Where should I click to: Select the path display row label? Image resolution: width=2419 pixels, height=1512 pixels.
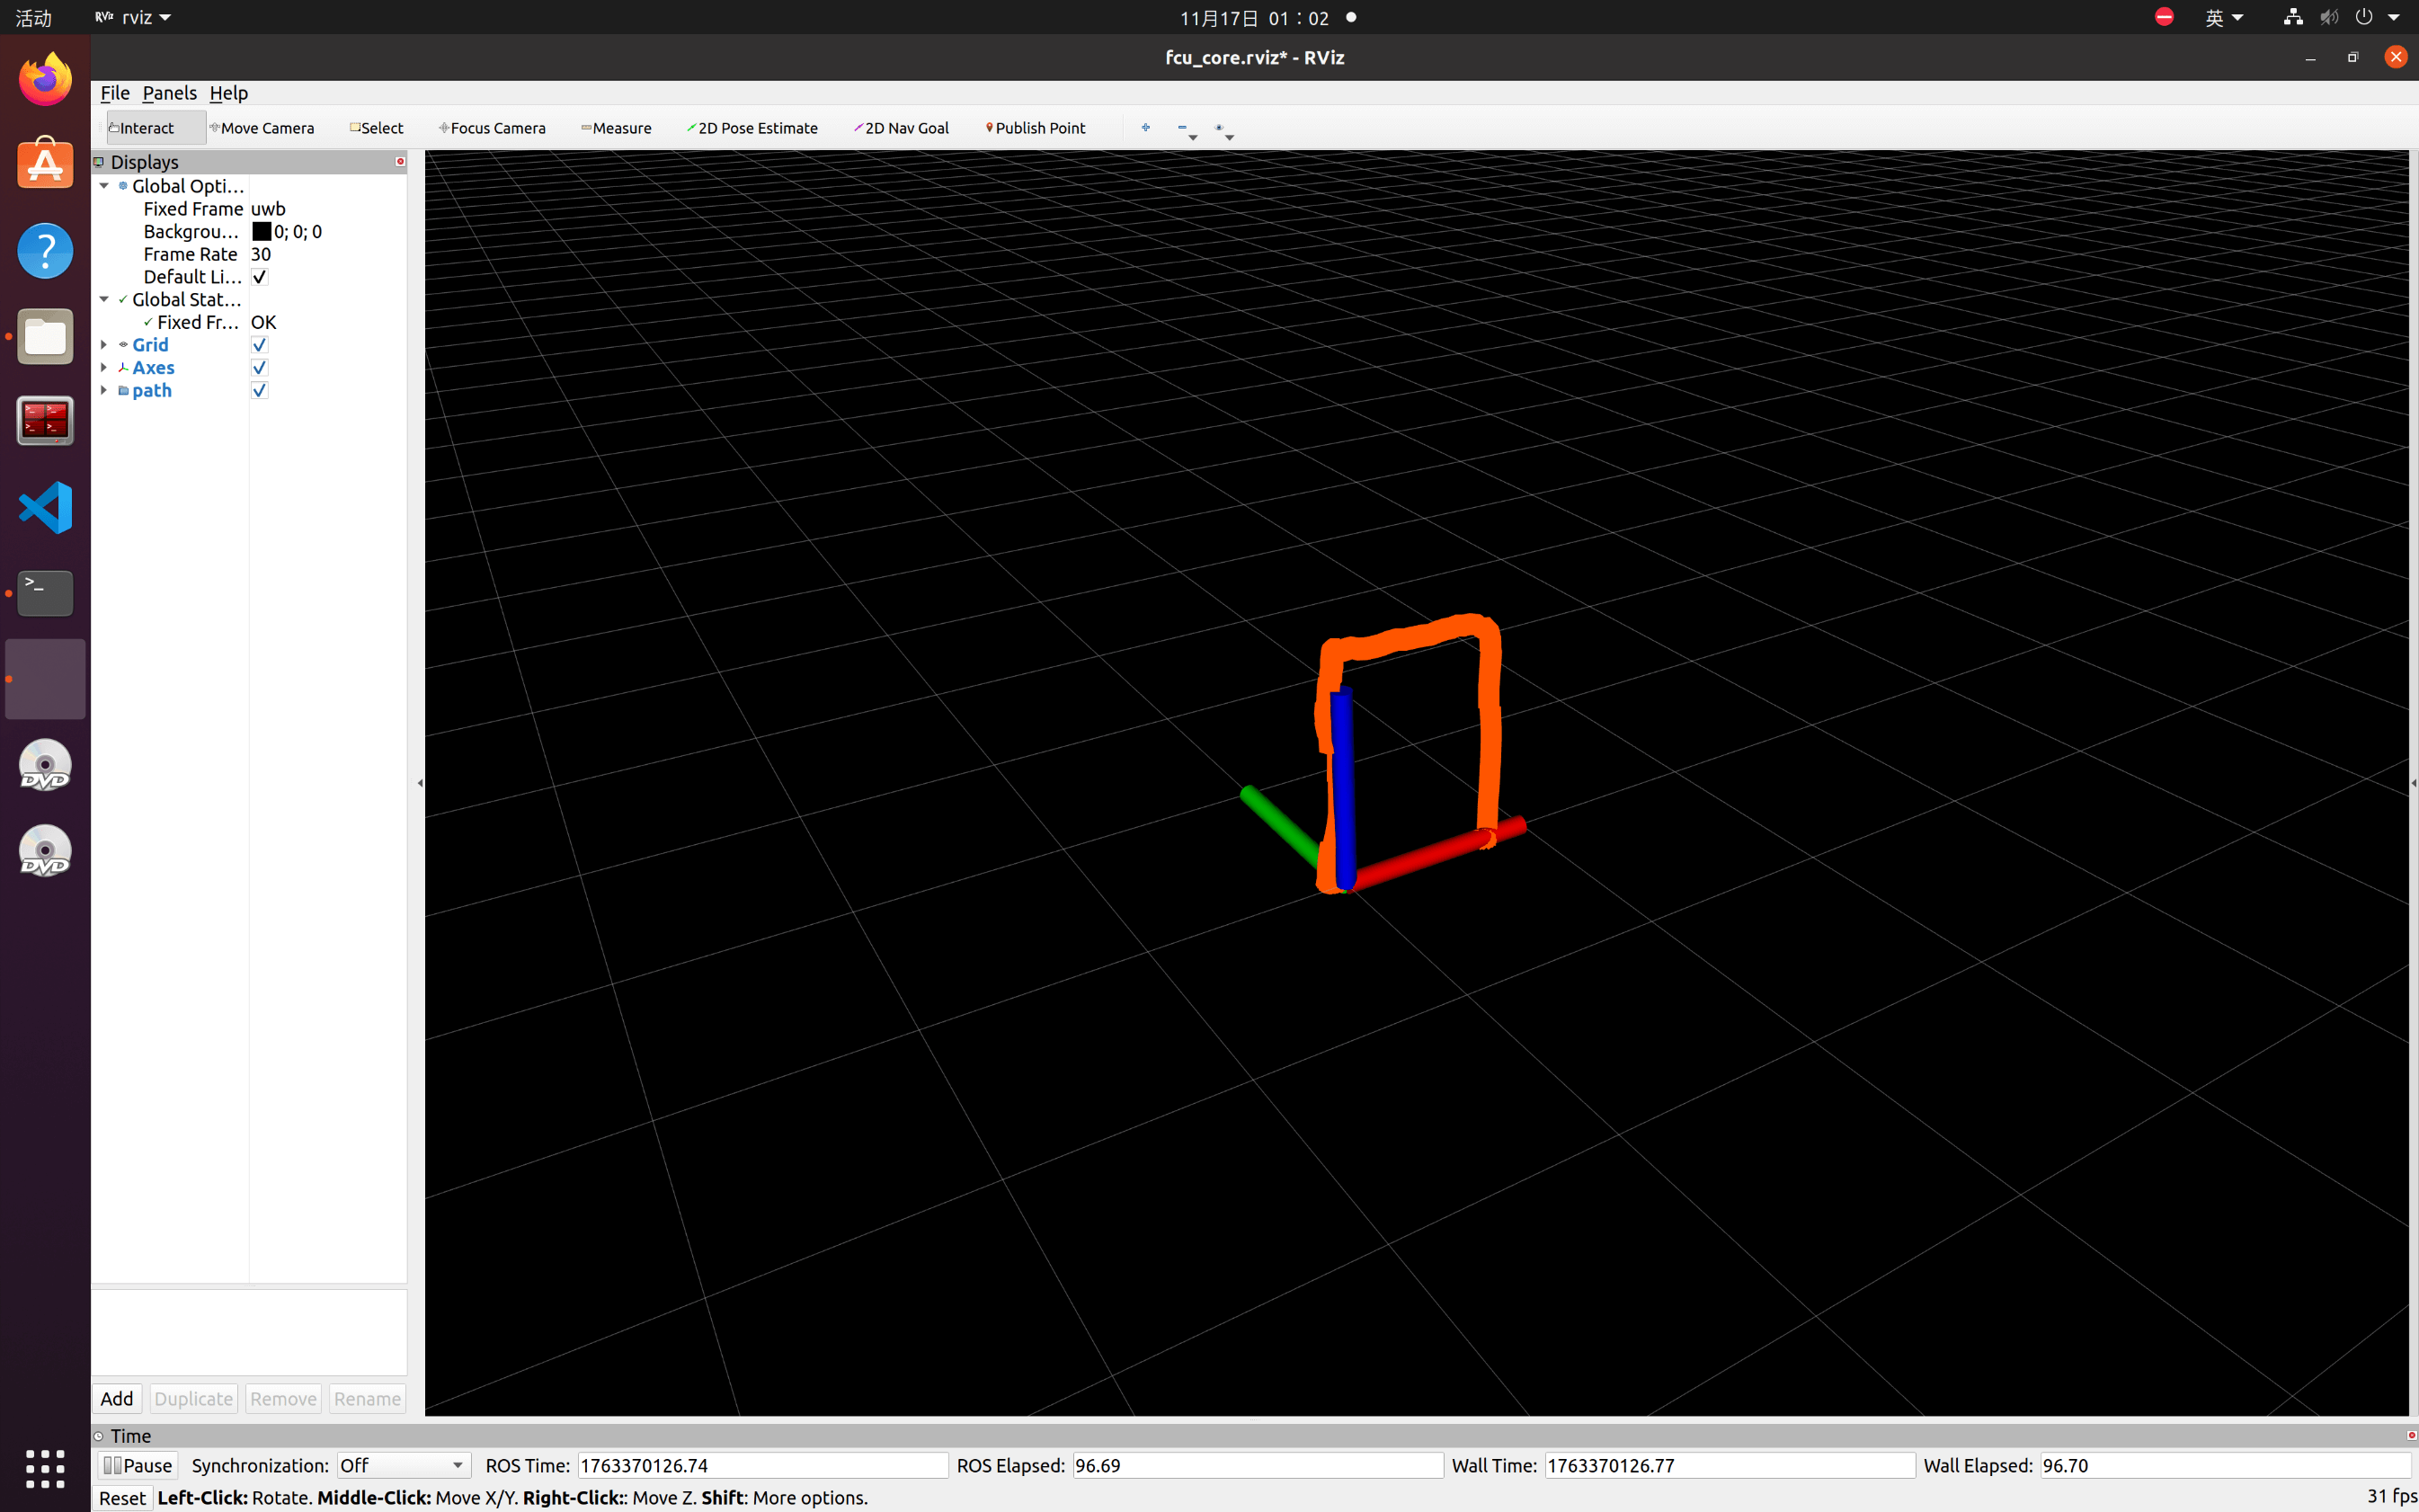[x=152, y=390]
